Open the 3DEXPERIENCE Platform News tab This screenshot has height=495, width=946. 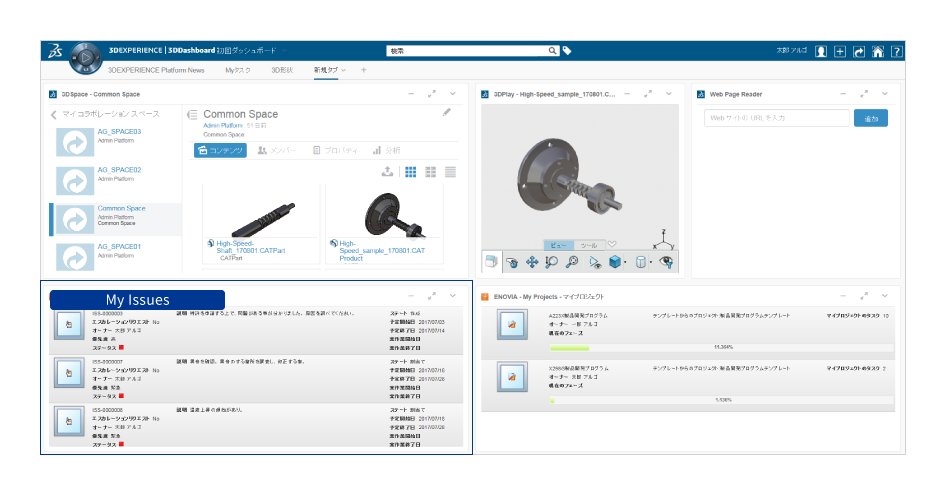156,70
